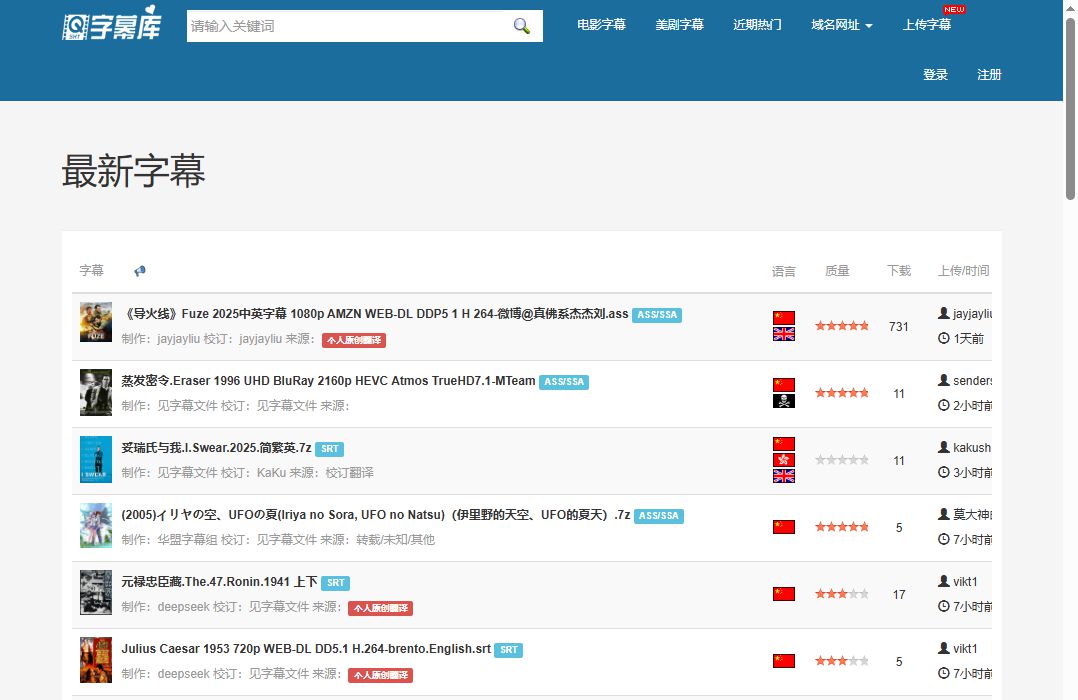Click the page vertical scrollbar thumb
Screen dimensions: 1078x700
click(x=1070, y=108)
